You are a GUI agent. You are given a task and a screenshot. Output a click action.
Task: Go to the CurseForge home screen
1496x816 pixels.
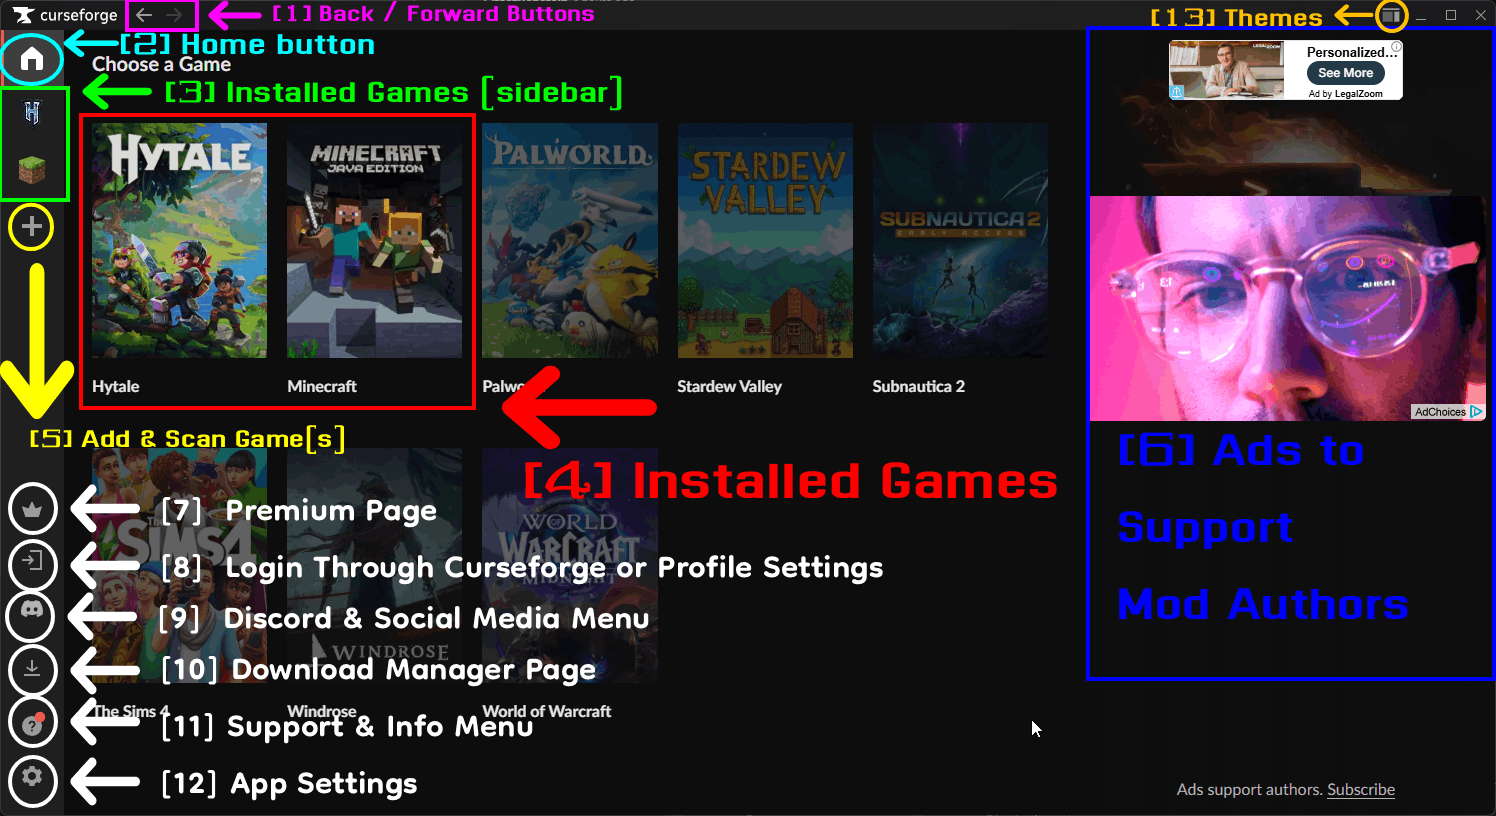[x=32, y=59]
